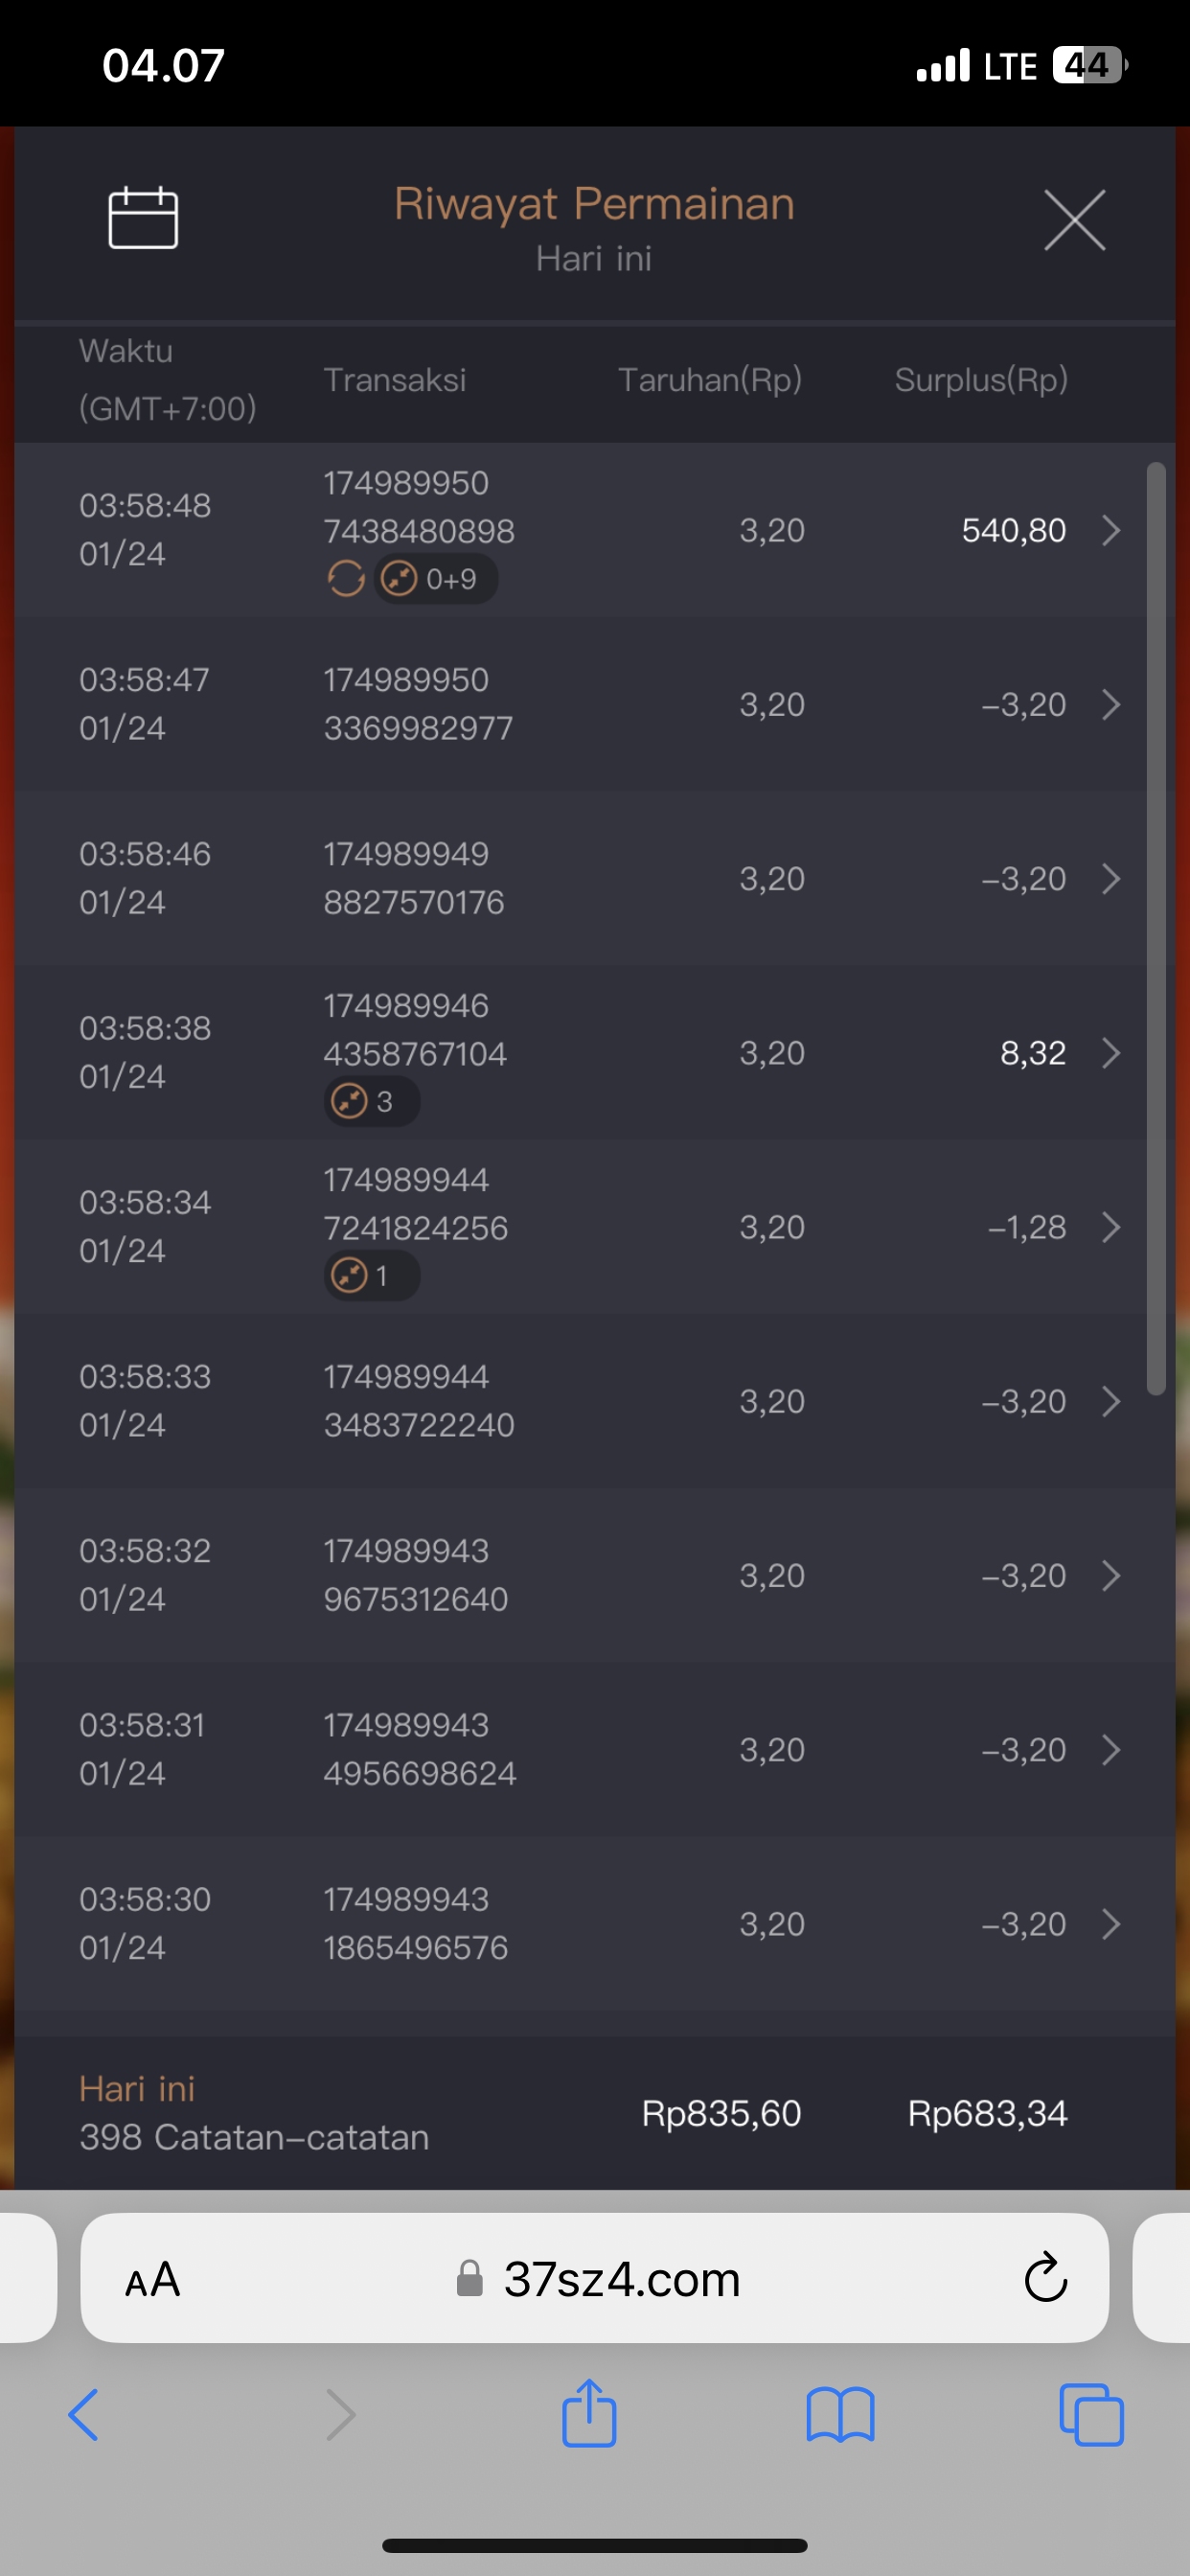The width and height of the screenshot is (1190, 2576).
Task: Open the AA reader settings menu
Action: (153, 2280)
